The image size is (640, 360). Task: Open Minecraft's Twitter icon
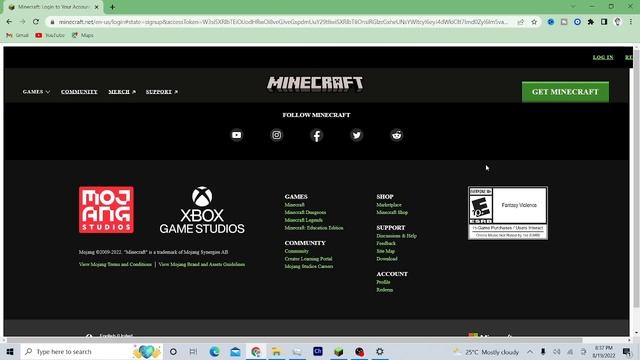pos(356,135)
